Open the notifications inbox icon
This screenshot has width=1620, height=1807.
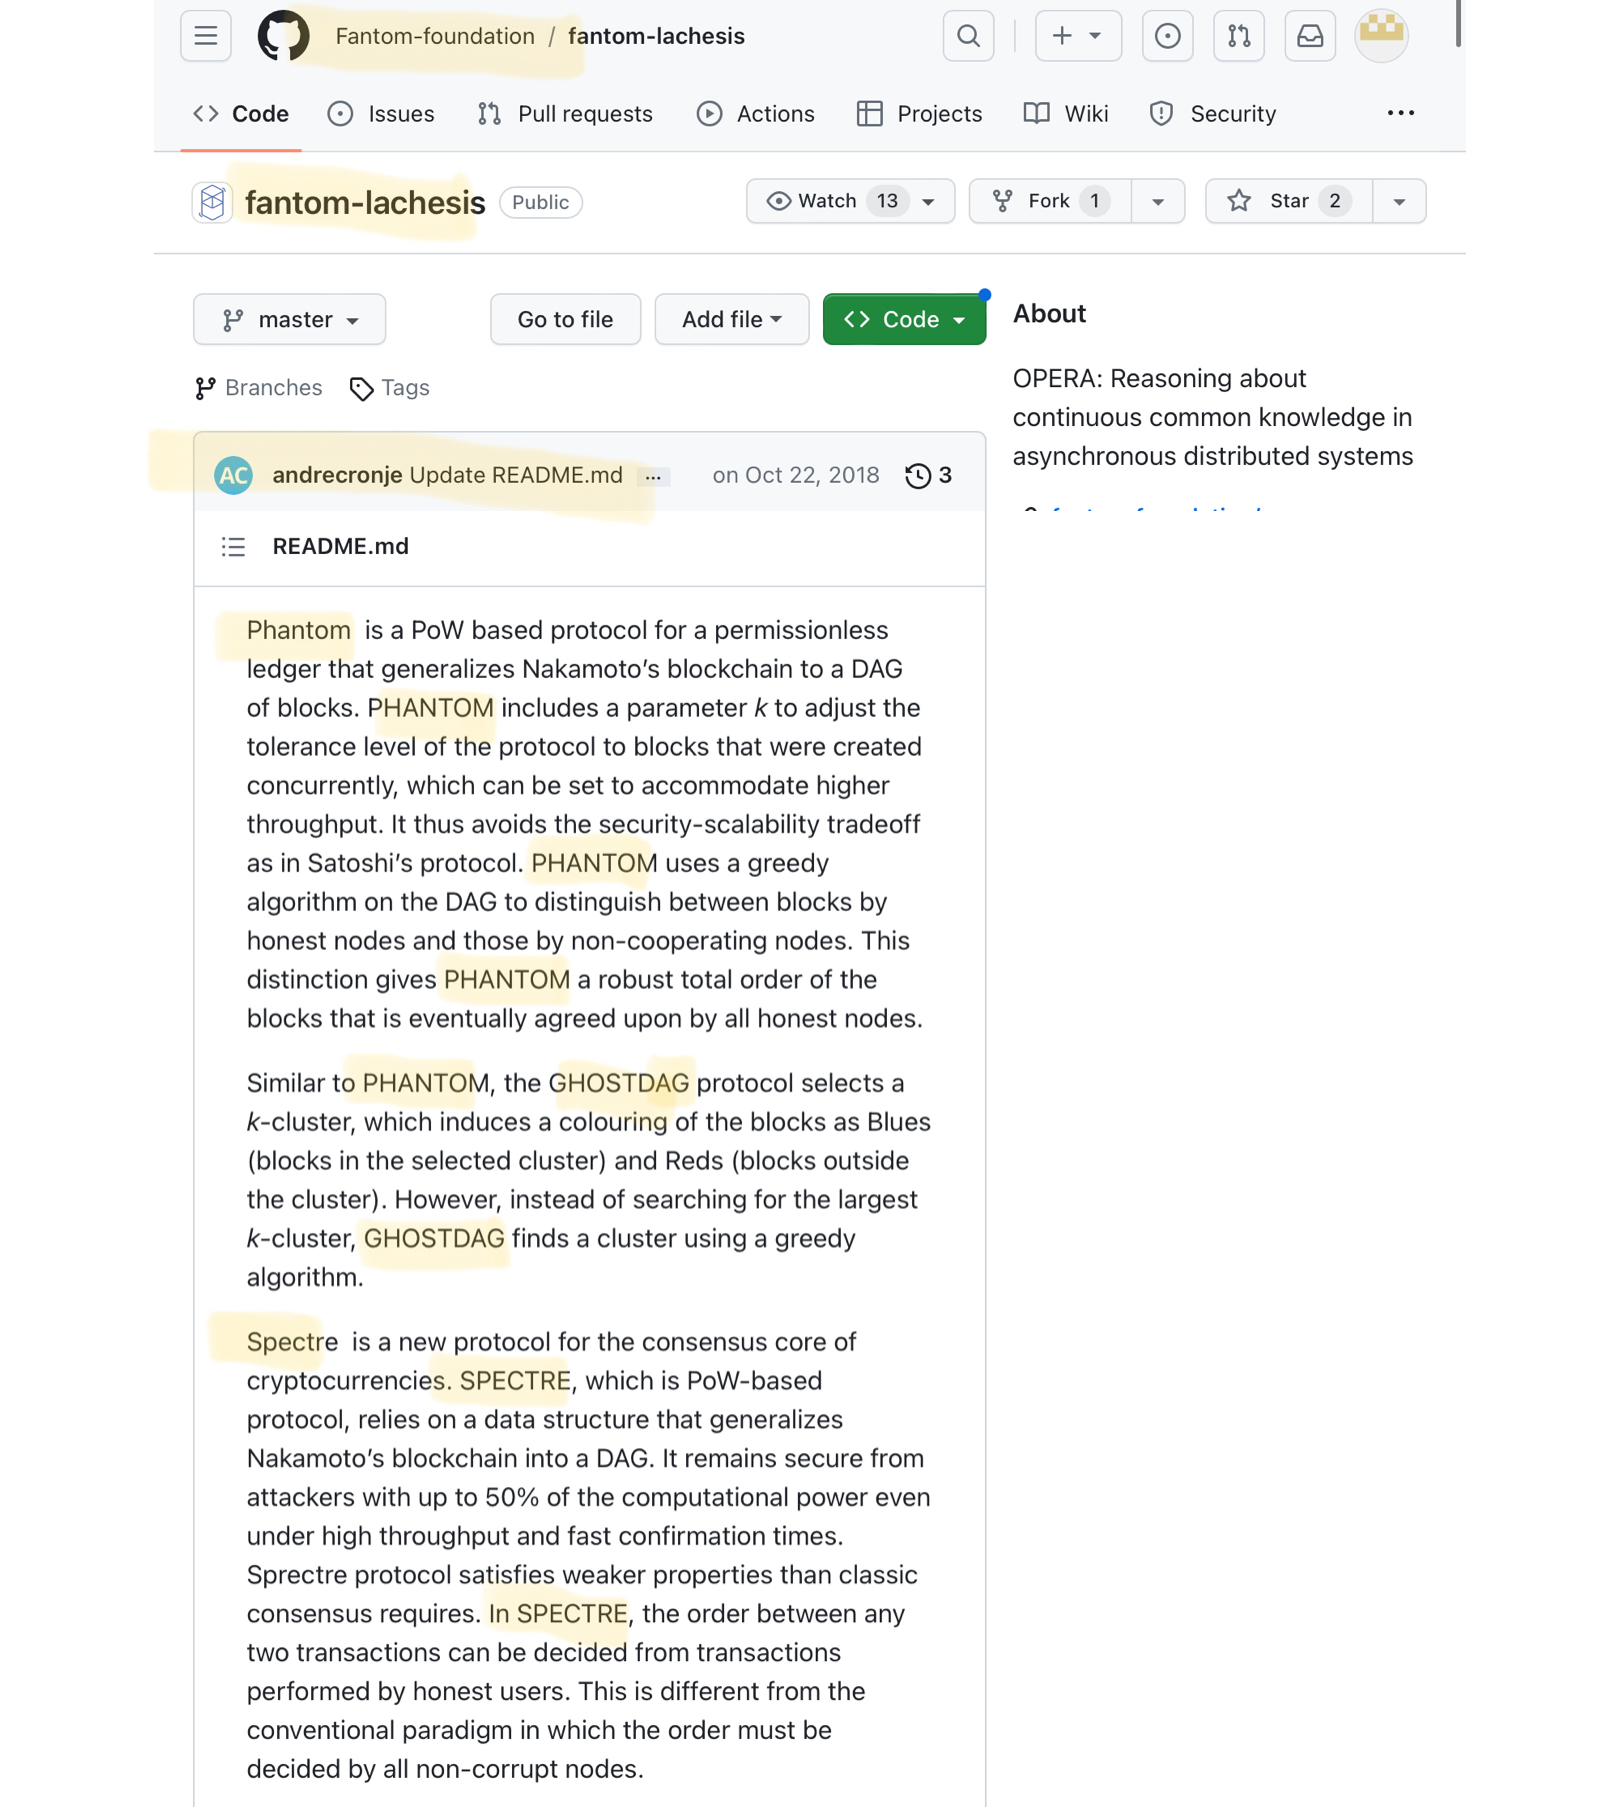1310,36
